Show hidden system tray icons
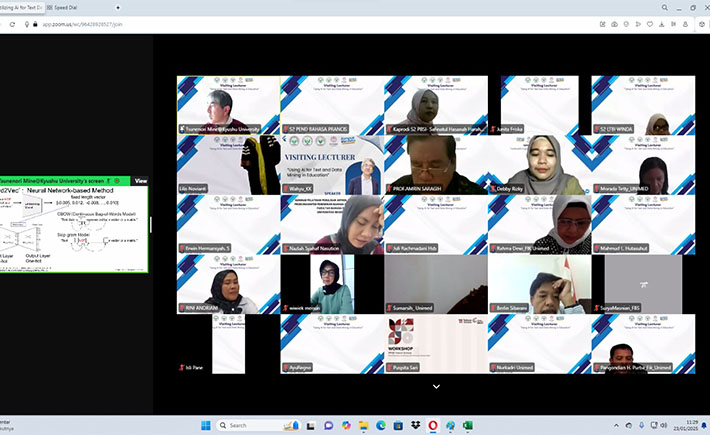Viewport: 710px width, 435px height. [x=617, y=425]
